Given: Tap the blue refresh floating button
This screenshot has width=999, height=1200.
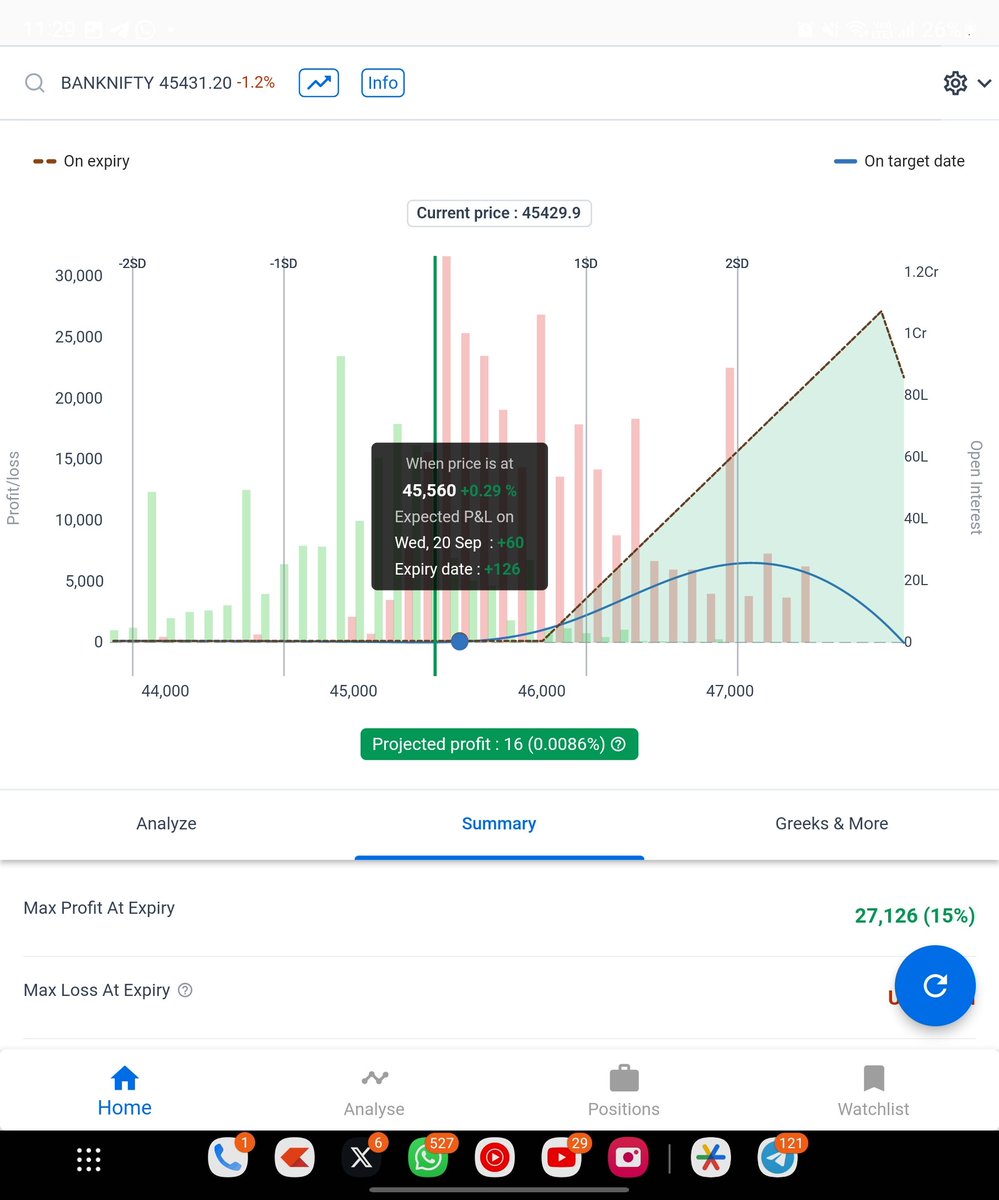Looking at the screenshot, I should (x=935, y=986).
